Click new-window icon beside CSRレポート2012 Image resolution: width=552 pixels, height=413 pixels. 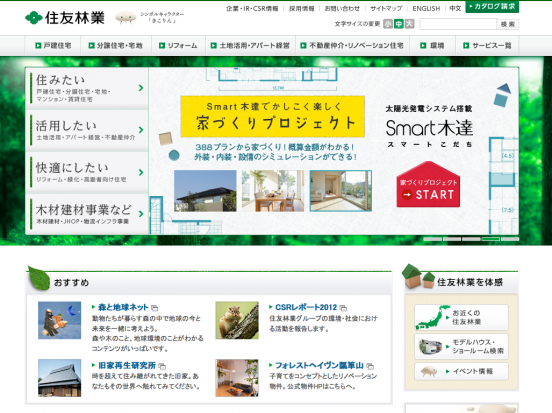(343, 308)
